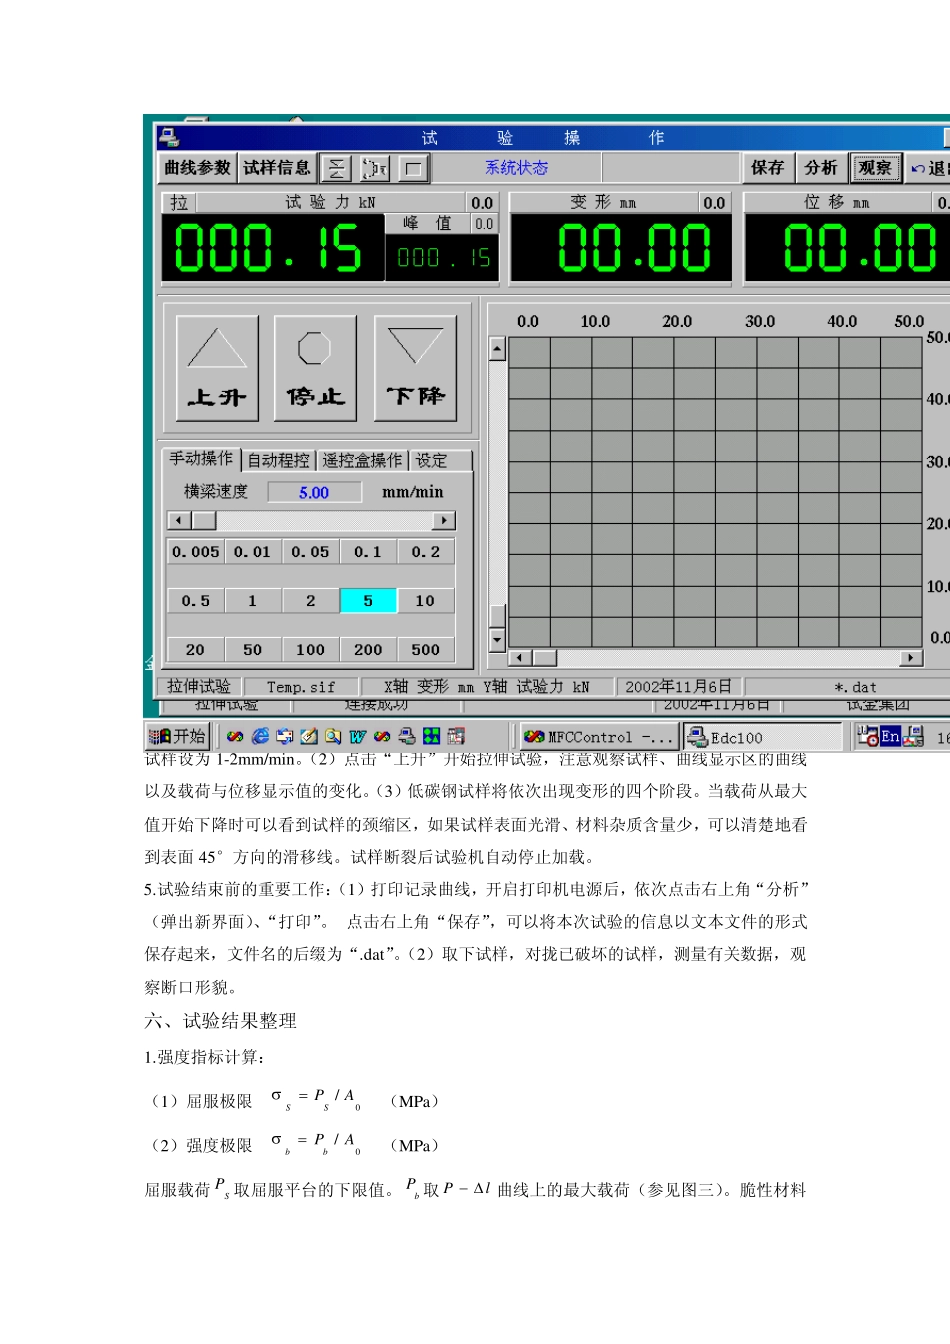Click the first colorful quick launch icon

(235, 736)
